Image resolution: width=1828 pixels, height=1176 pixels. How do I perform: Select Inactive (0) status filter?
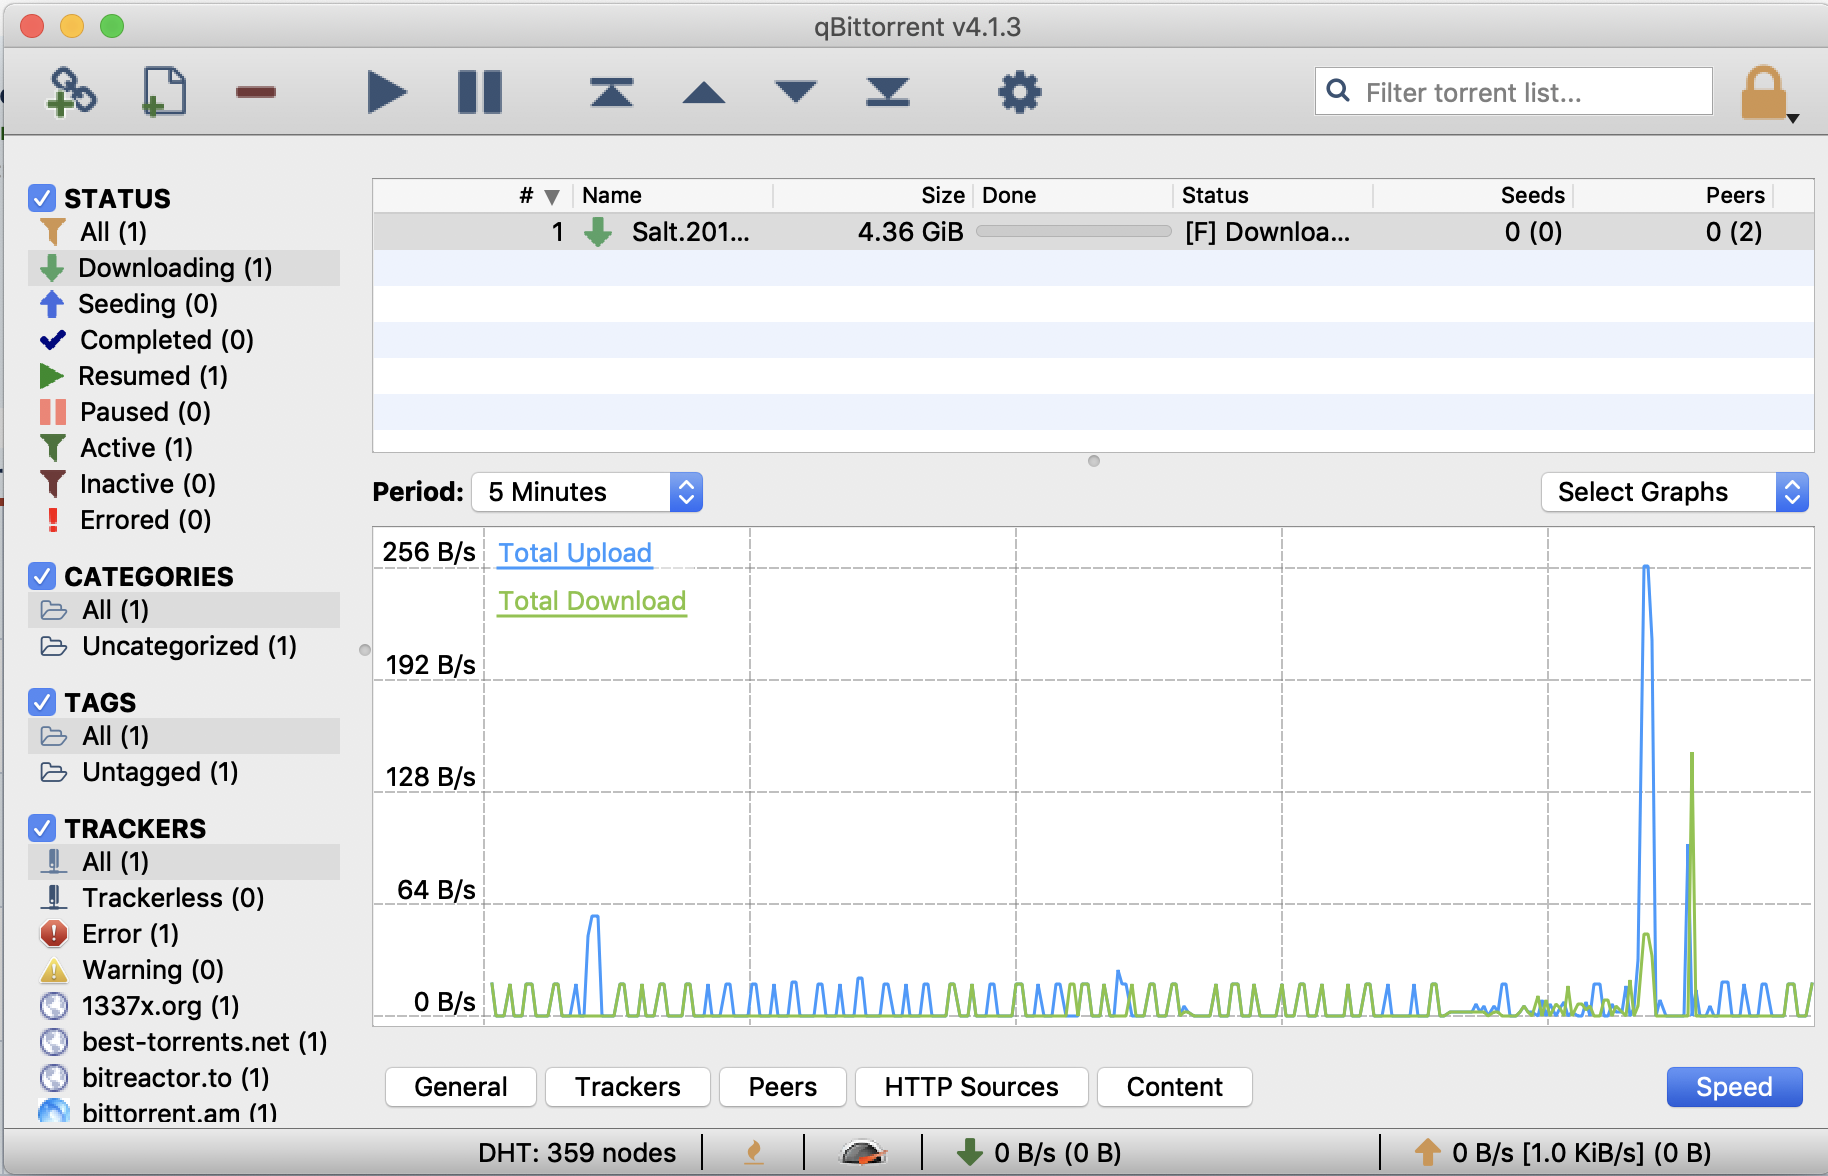pos(184,484)
